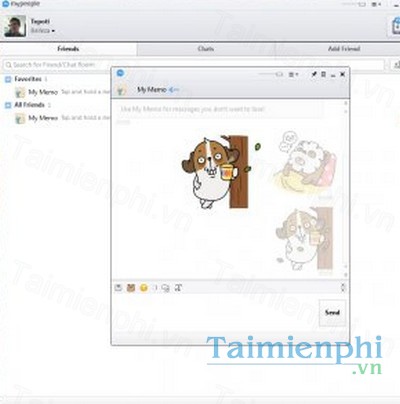
Task: Select the Friends tab
Action: (x=68, y=49)
